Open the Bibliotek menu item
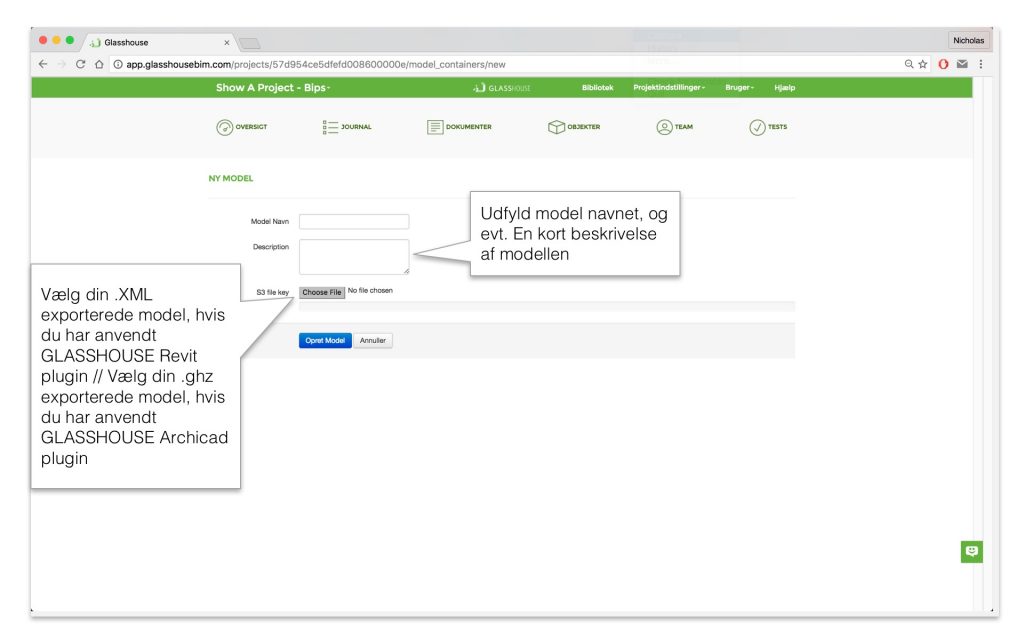 tap(598, 88)
